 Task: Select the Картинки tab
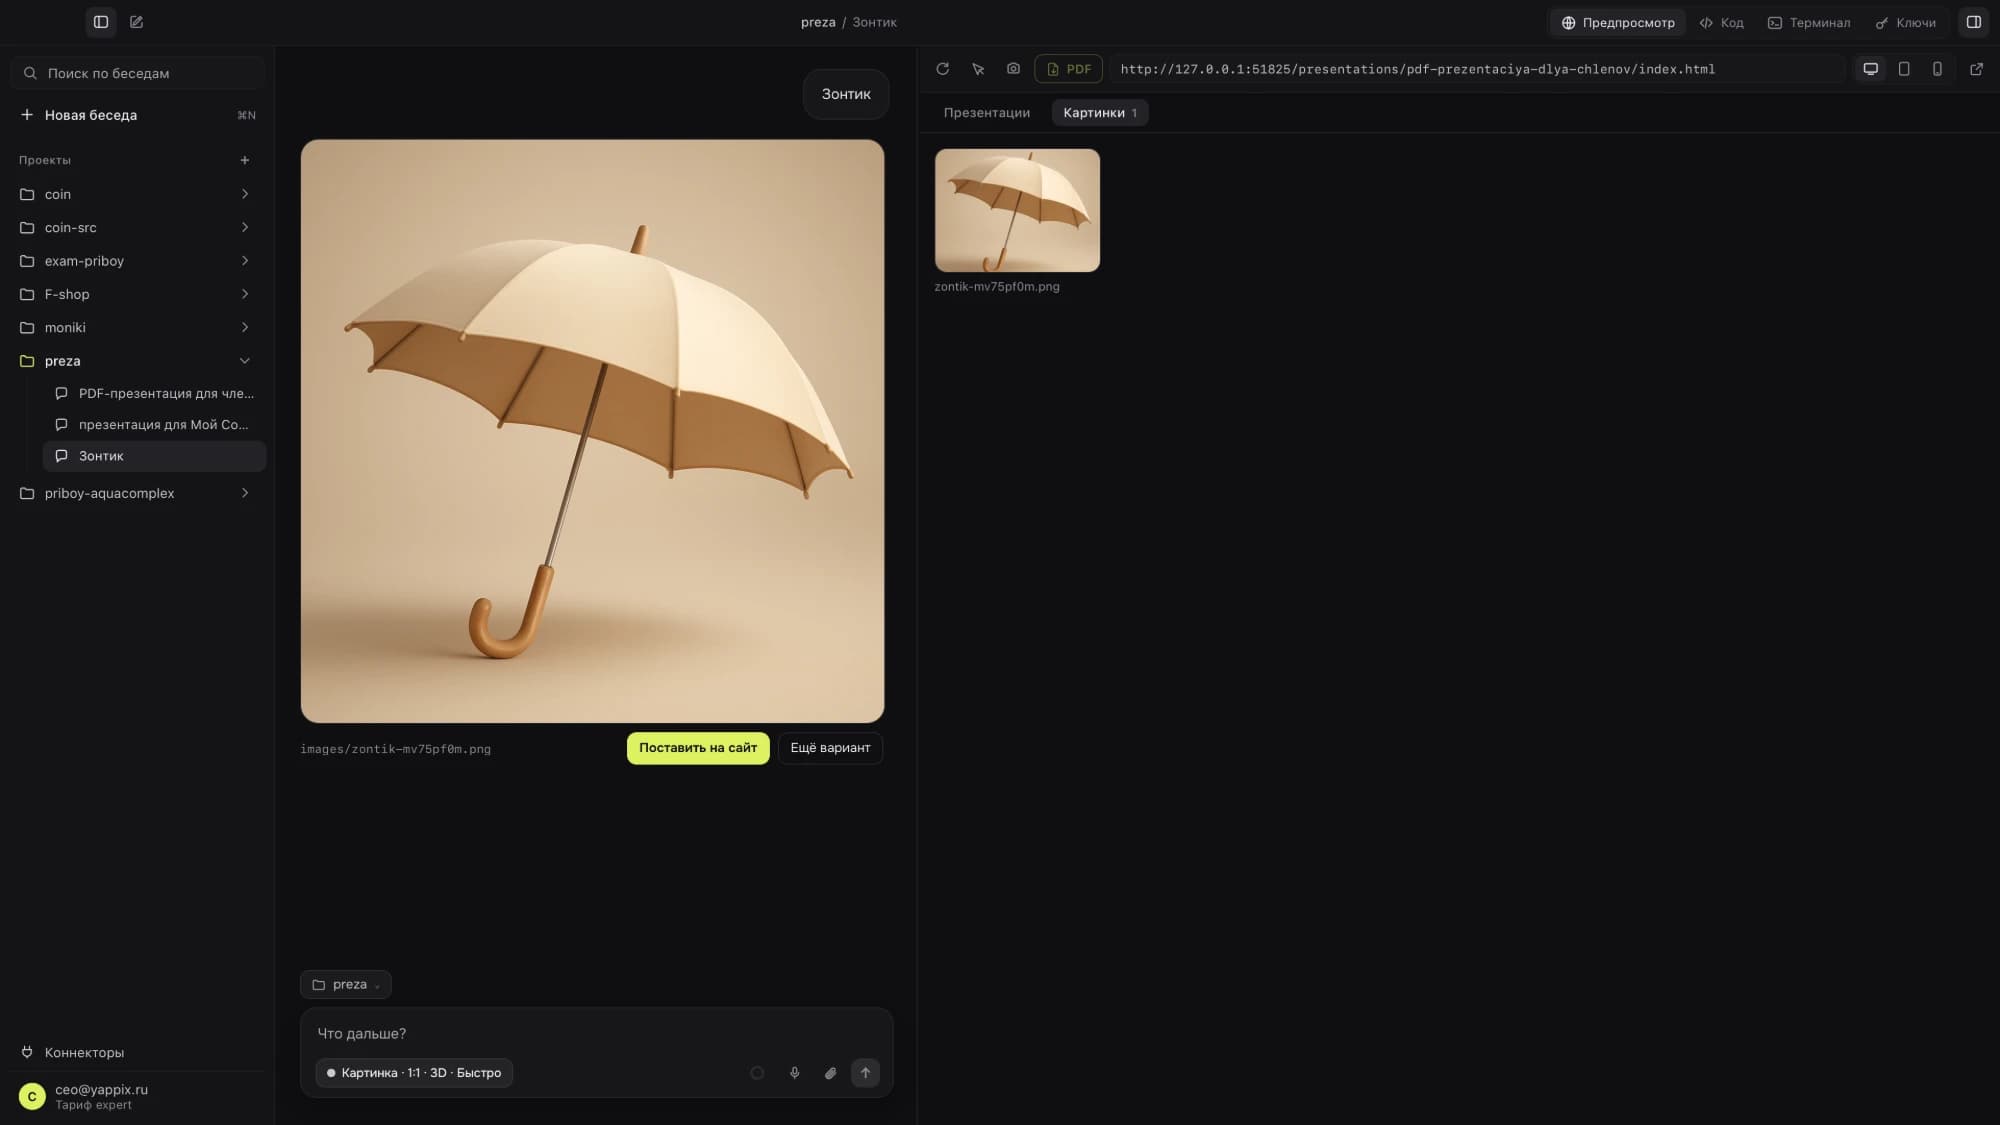click(x=1099, y=113)
